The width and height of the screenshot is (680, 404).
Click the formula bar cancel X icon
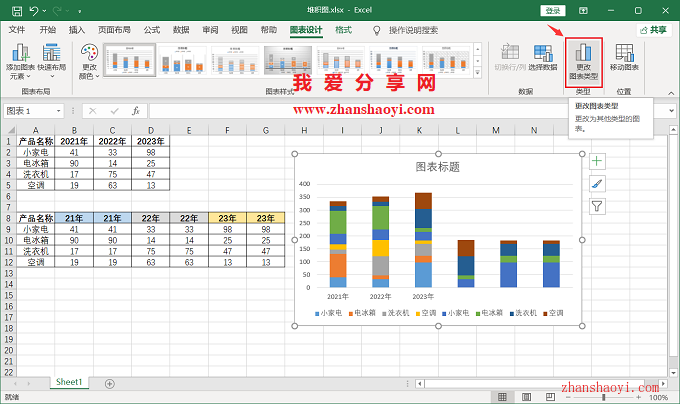(92, 111)
